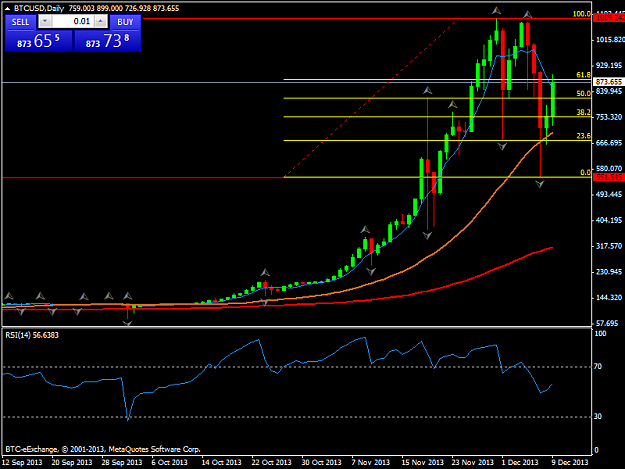Screen dimensions: 625x469
Task: Click the 493.445 price axis value
Action: pyautogui.click(x=610, y=194)
